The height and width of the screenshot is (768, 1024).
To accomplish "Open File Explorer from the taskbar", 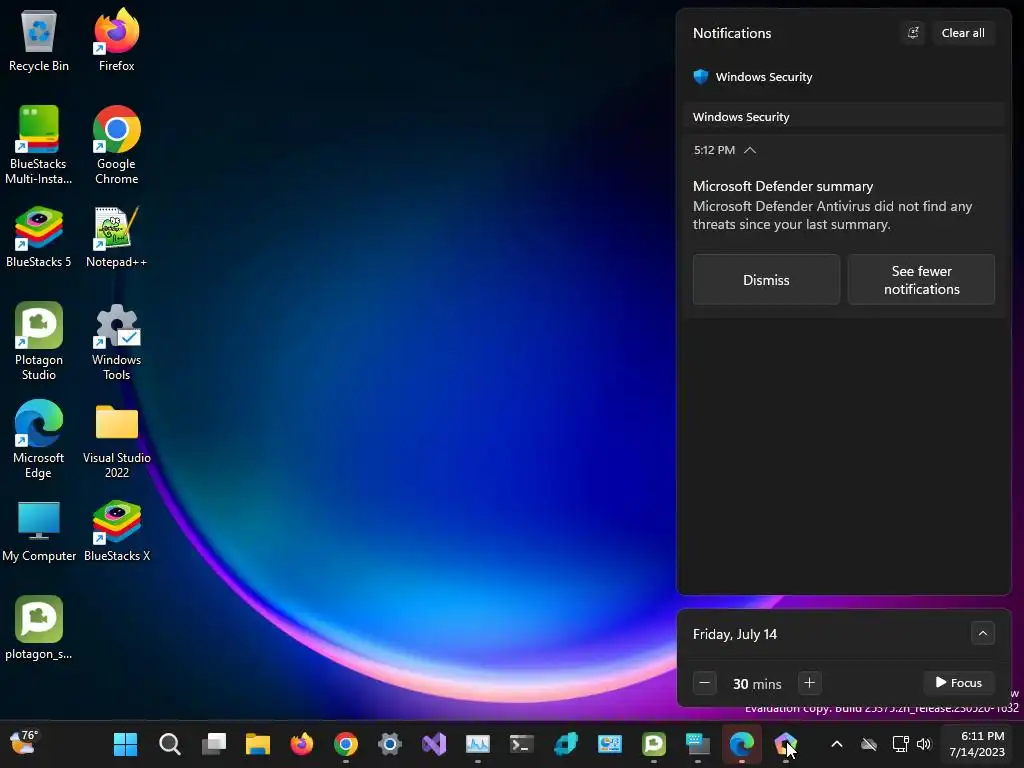I will pyautogui.click(x=258, y=744).
